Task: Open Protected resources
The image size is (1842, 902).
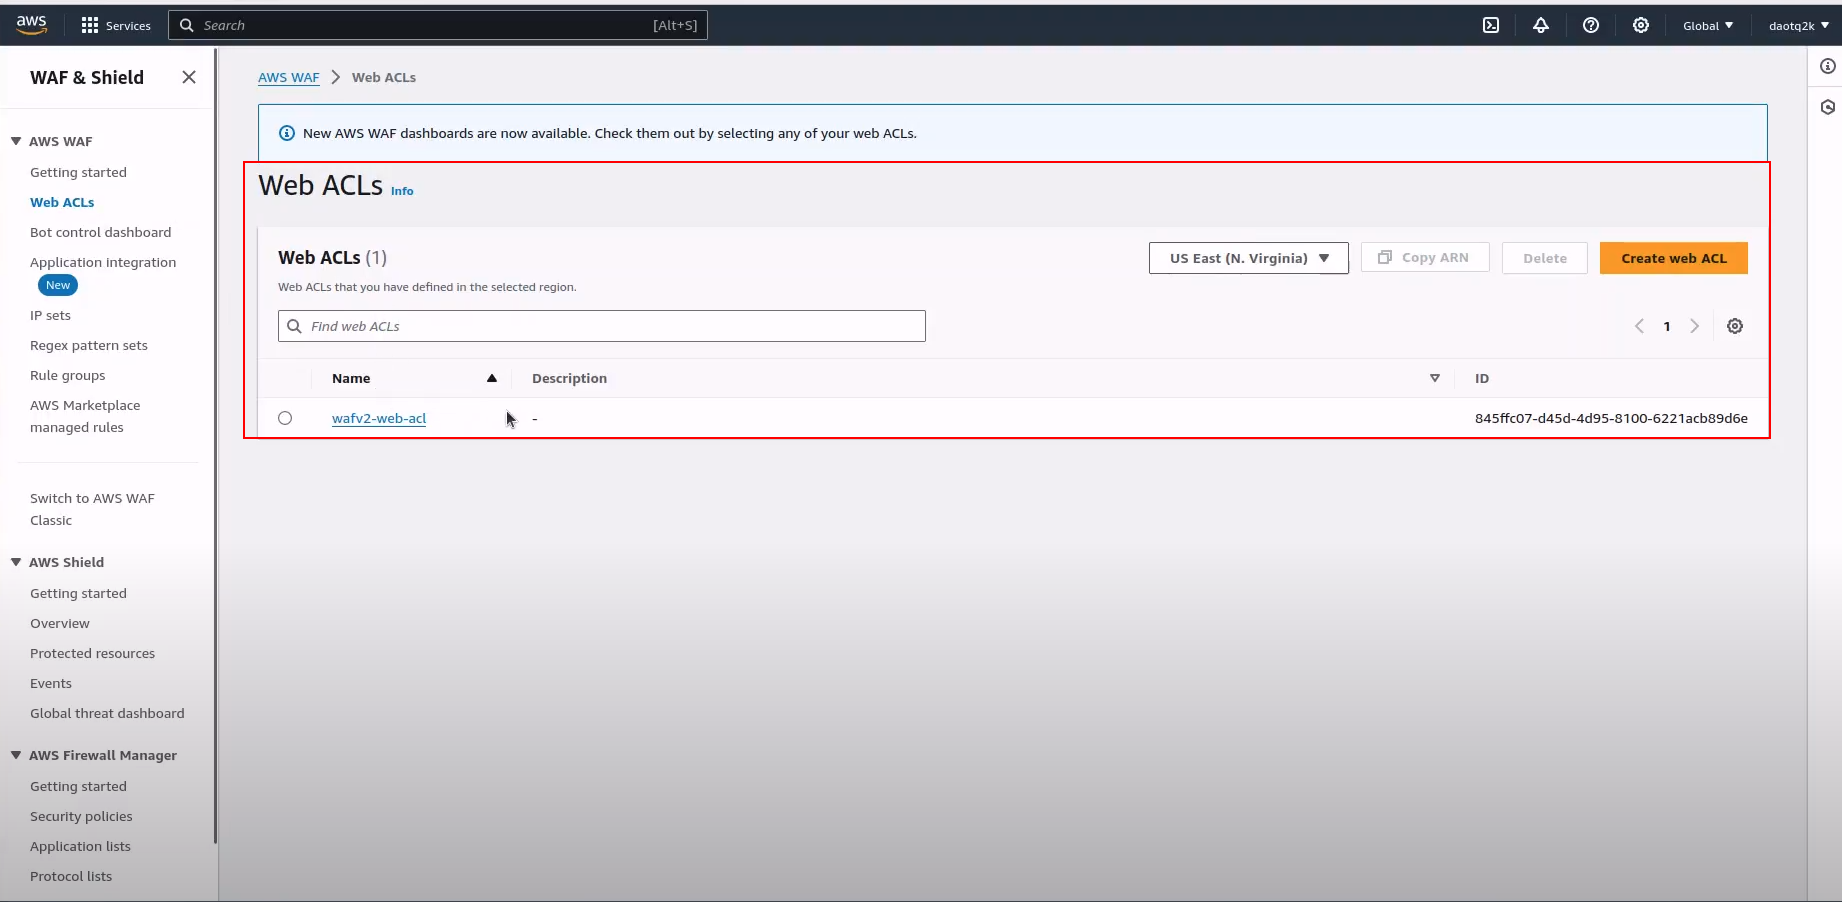Action: click(x=92, y=653)
